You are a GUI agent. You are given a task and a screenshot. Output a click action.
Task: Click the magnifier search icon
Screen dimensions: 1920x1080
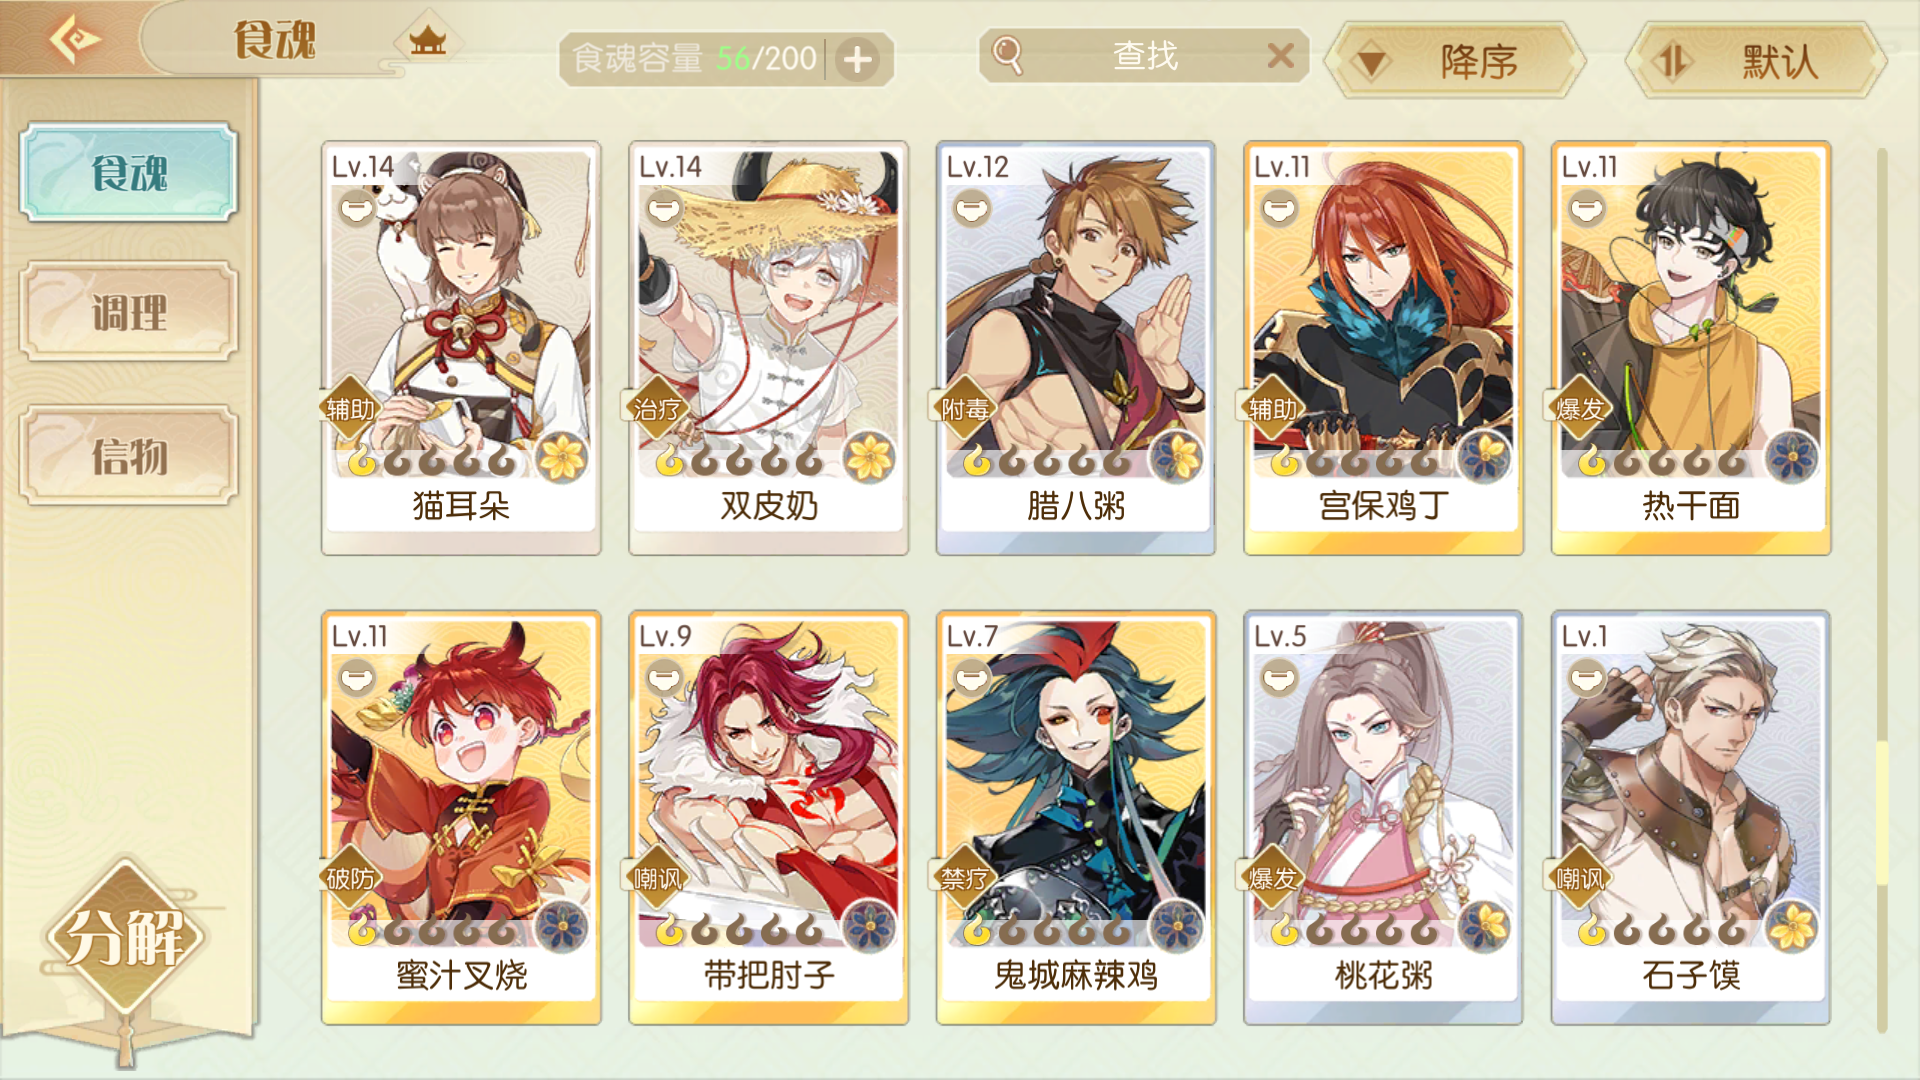(x=1007, y=55)
